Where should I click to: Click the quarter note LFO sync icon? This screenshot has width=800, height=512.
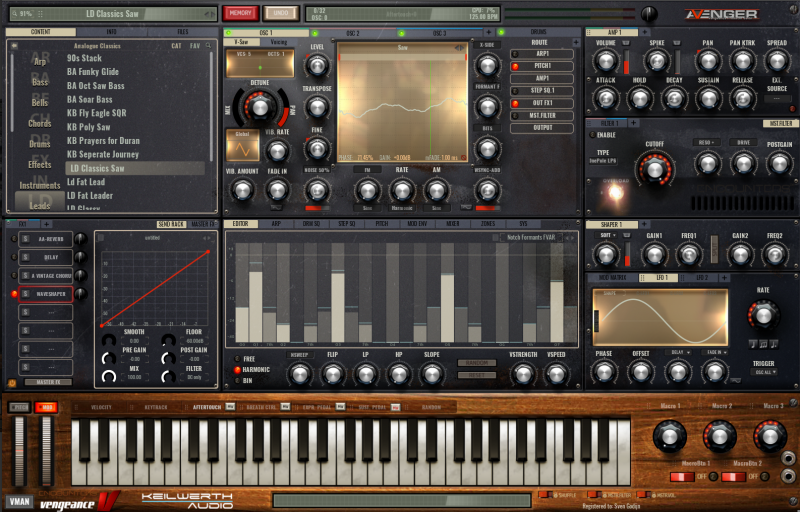click(x=753, y=344)
